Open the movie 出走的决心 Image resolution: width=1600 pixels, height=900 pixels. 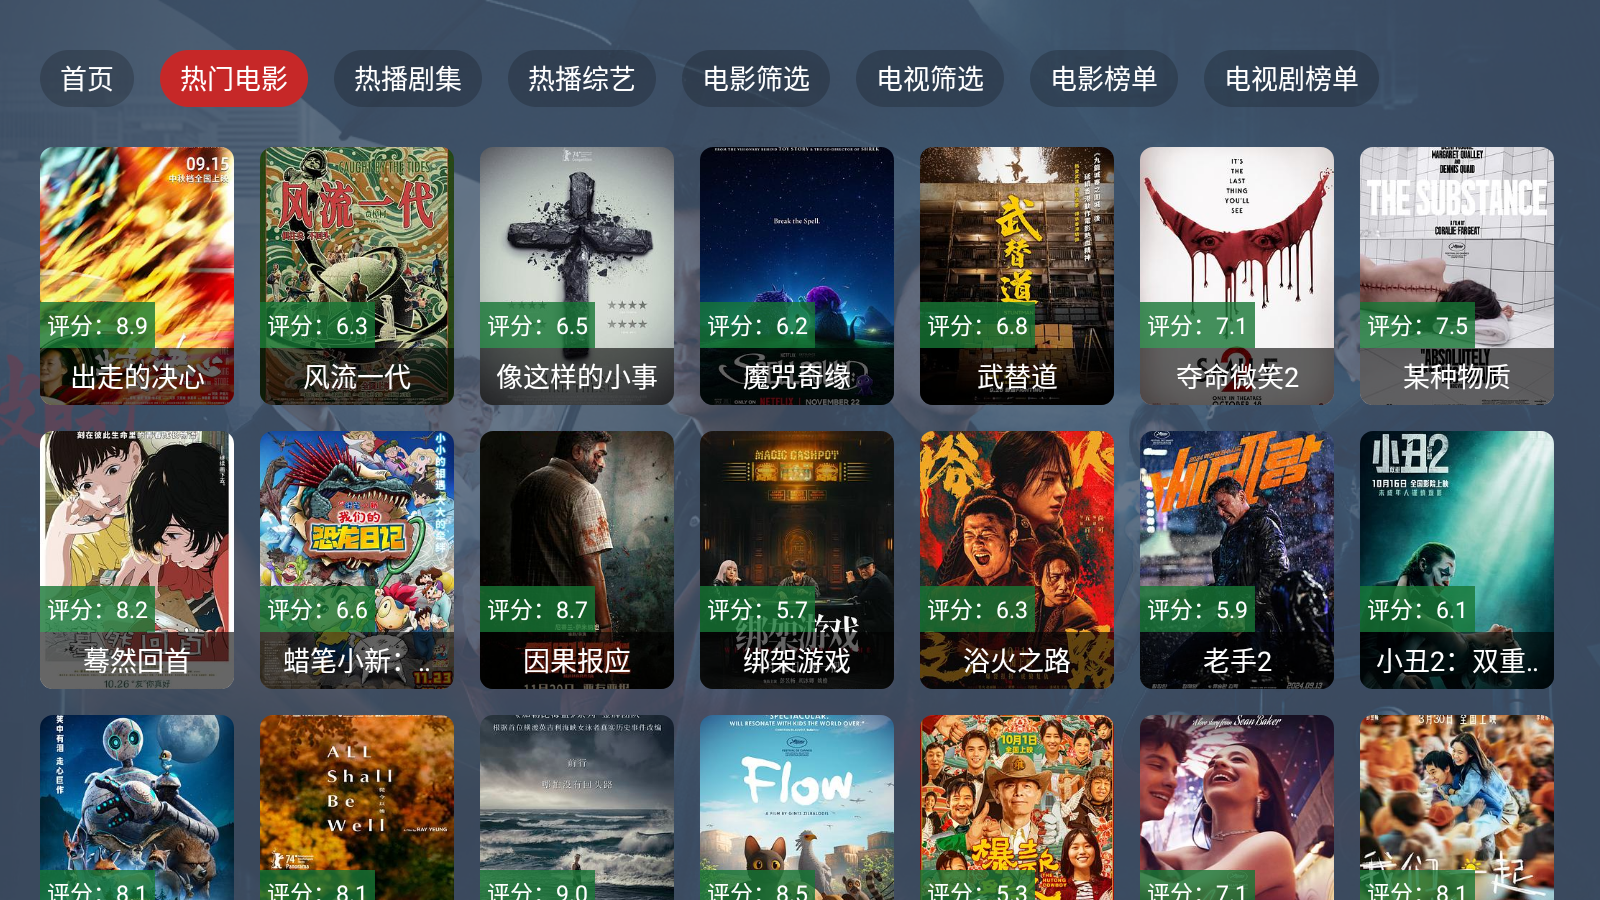click(137, 276)
